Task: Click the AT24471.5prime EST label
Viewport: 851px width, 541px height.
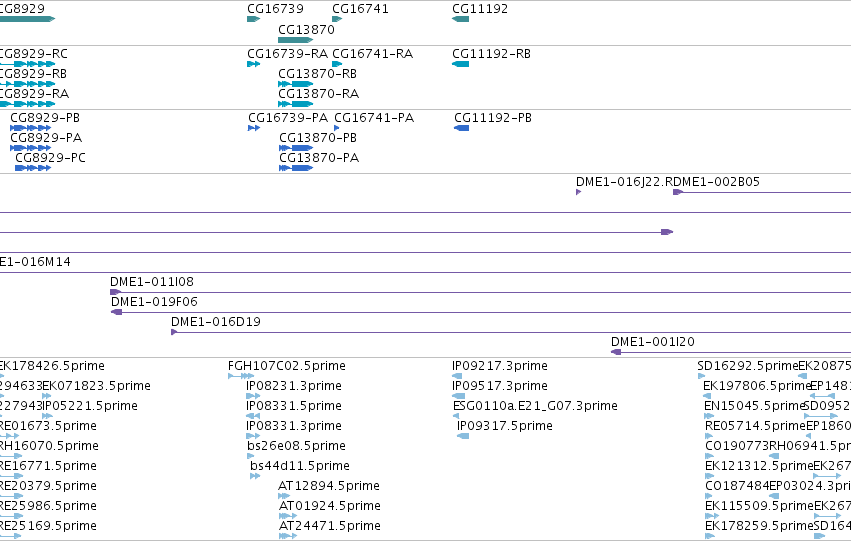Action: [329, 526]
